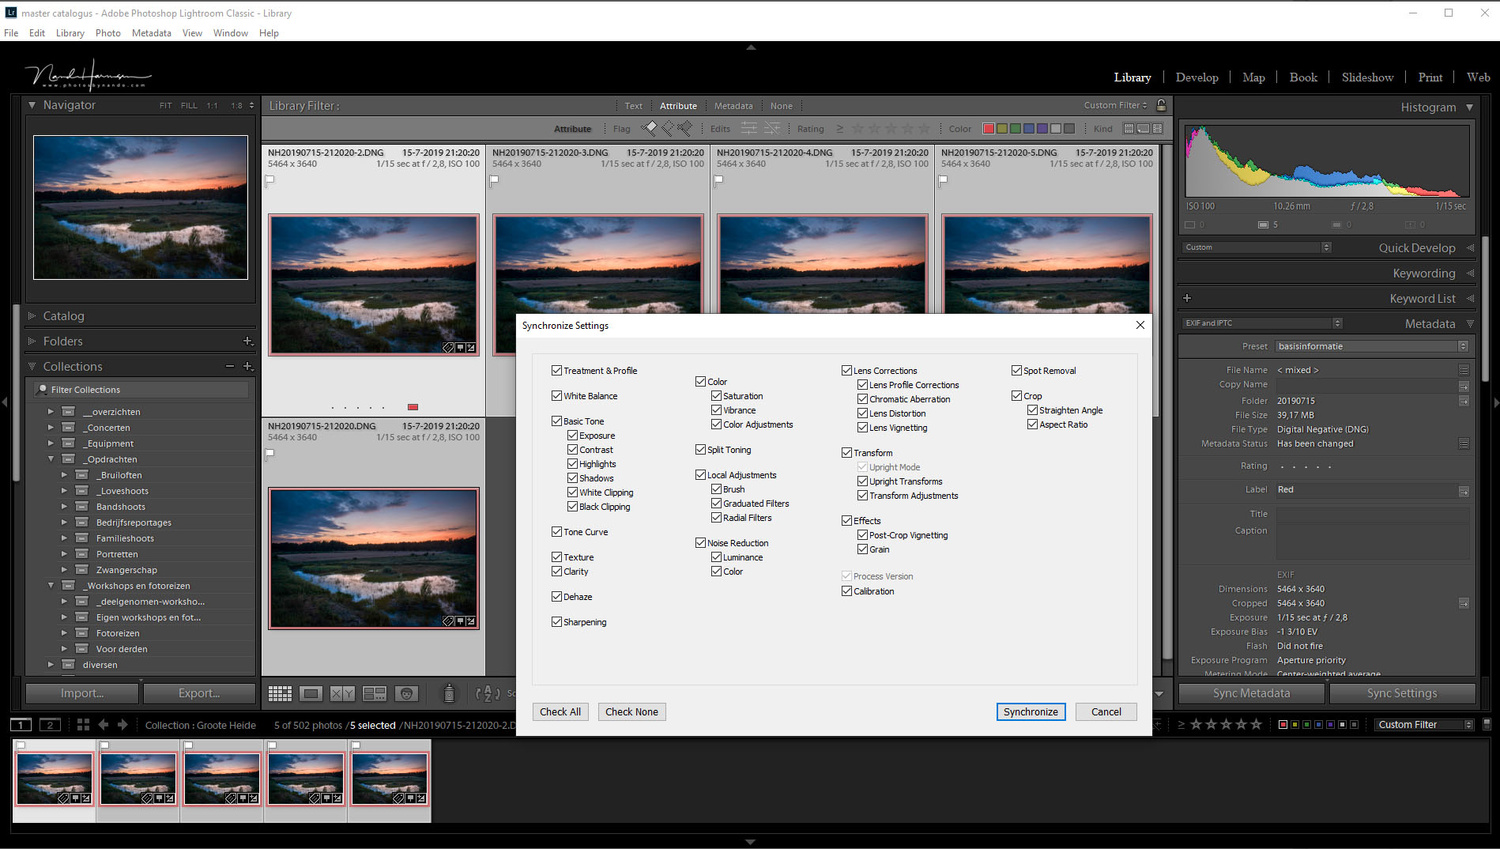Uncheck Lens Profile Corrections checkbox

click(863, 385)
